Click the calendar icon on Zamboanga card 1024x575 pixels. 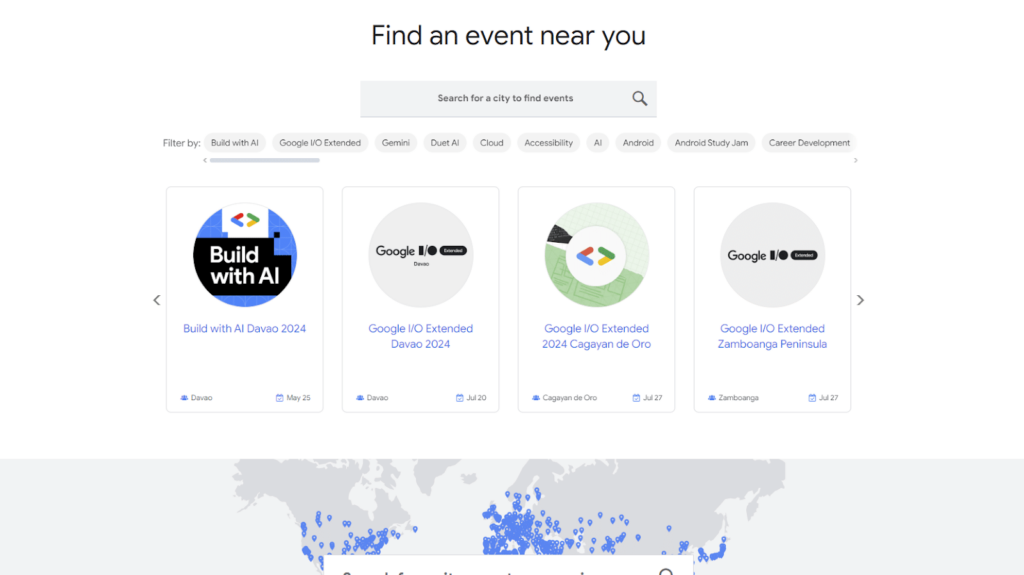(x=812, y=397)
